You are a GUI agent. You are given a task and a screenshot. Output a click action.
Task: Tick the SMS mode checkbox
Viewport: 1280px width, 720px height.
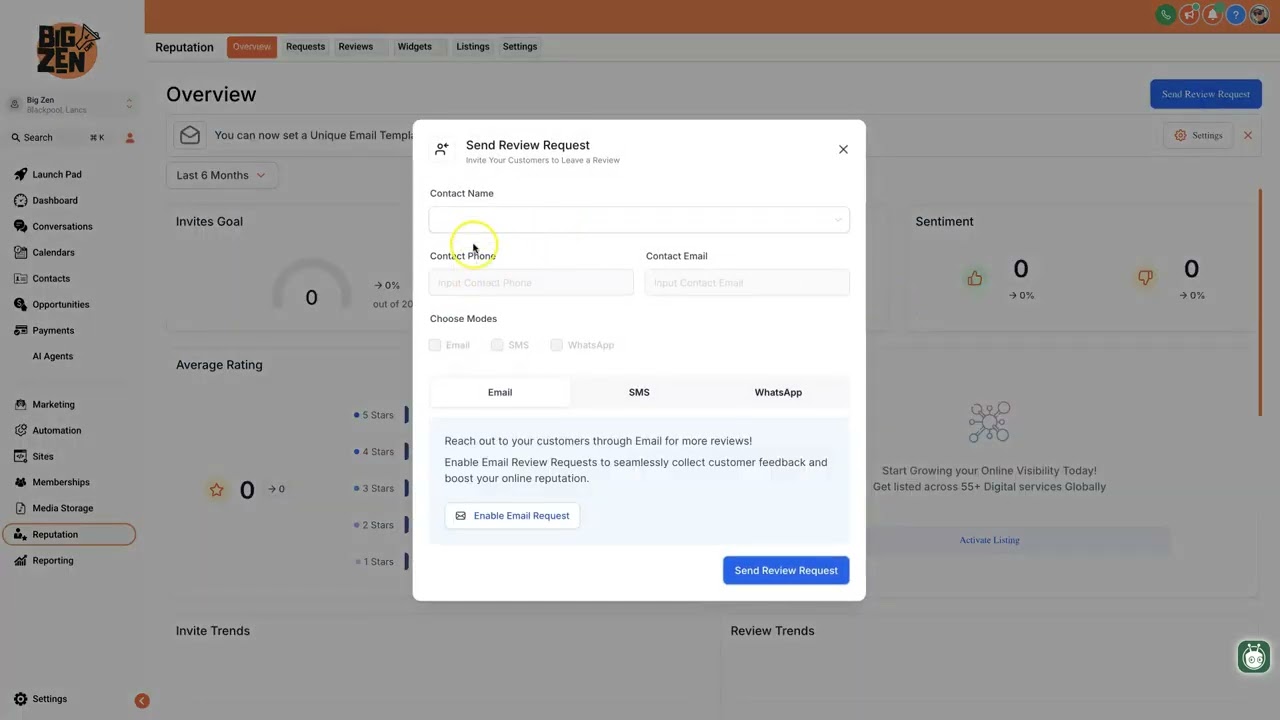[x=497, y=345]
